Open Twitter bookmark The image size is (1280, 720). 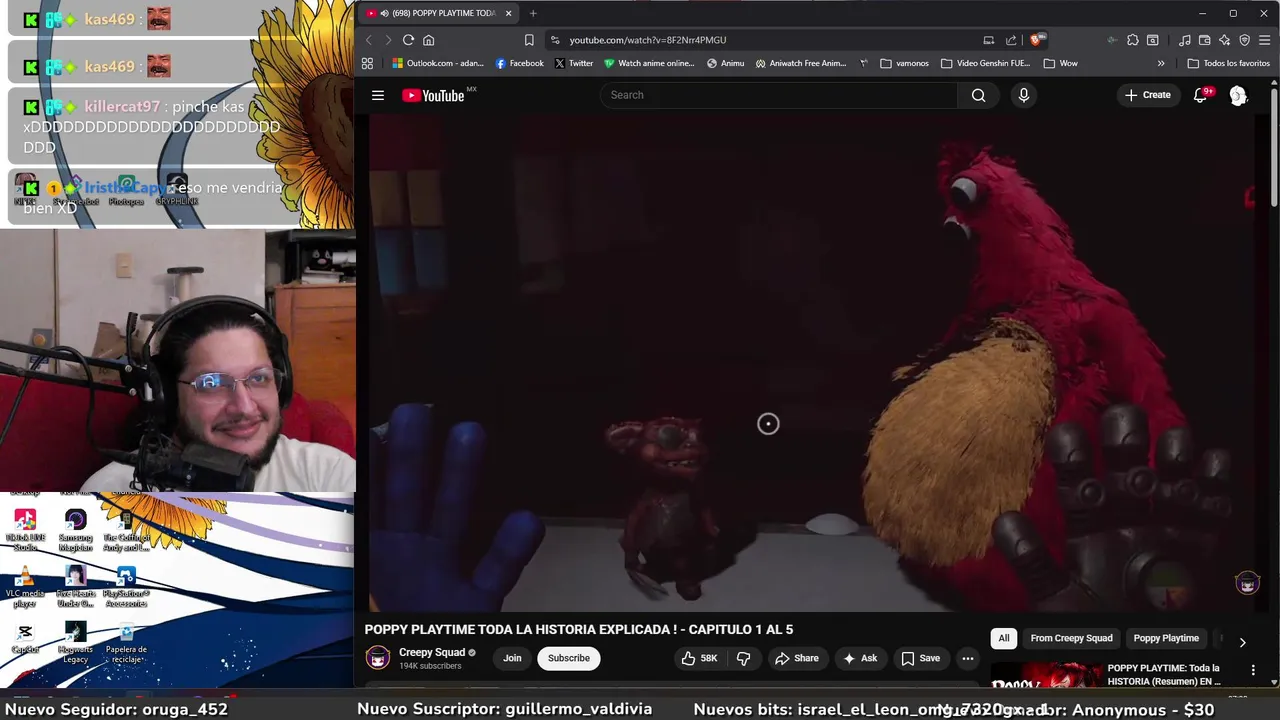(574, 63)
